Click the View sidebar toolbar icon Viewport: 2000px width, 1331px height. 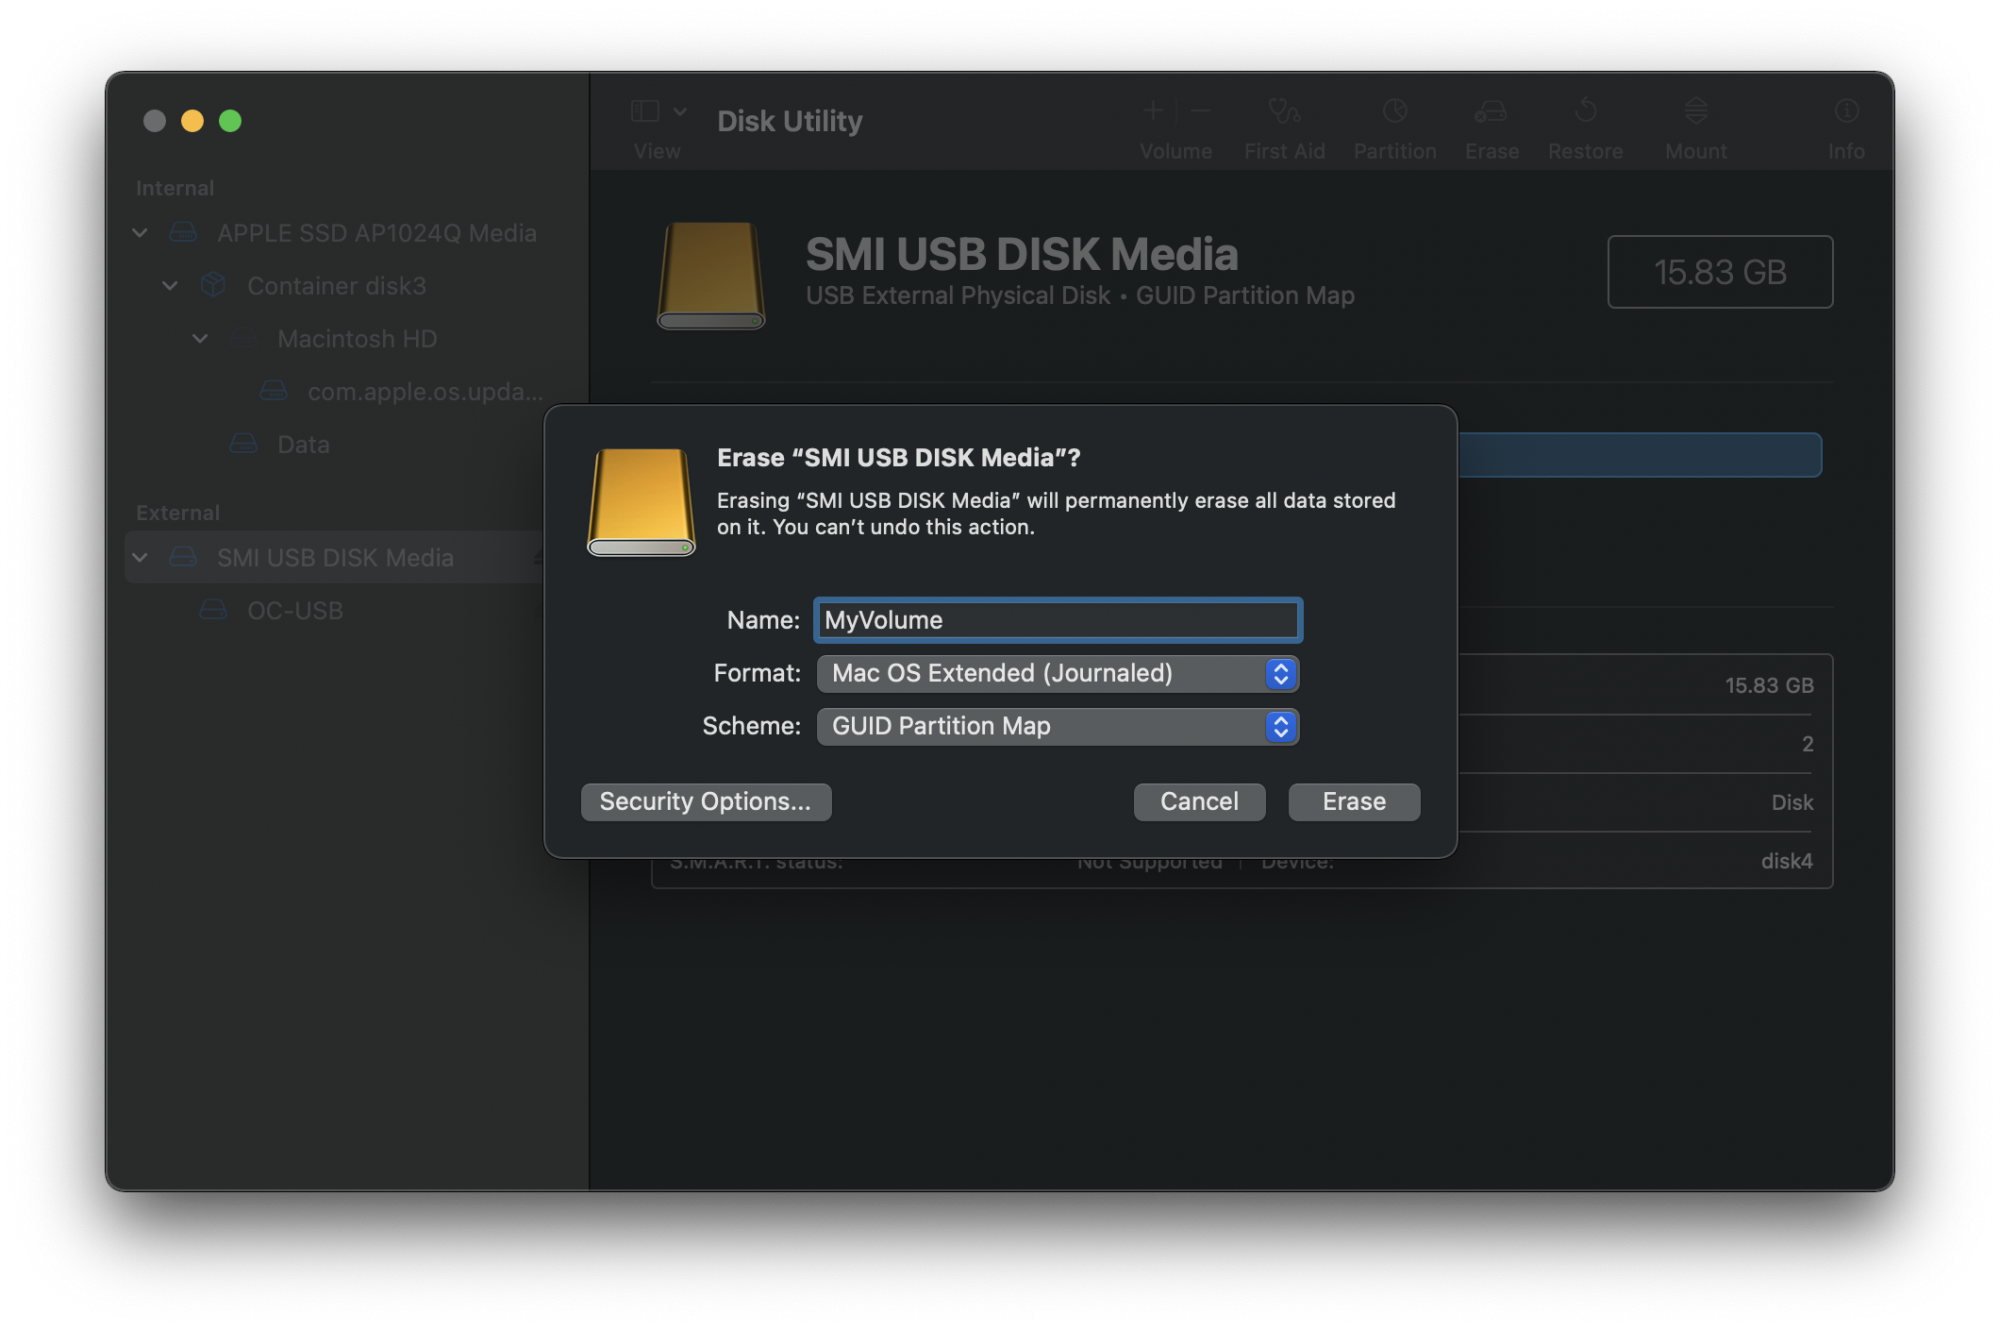(645, 111)
